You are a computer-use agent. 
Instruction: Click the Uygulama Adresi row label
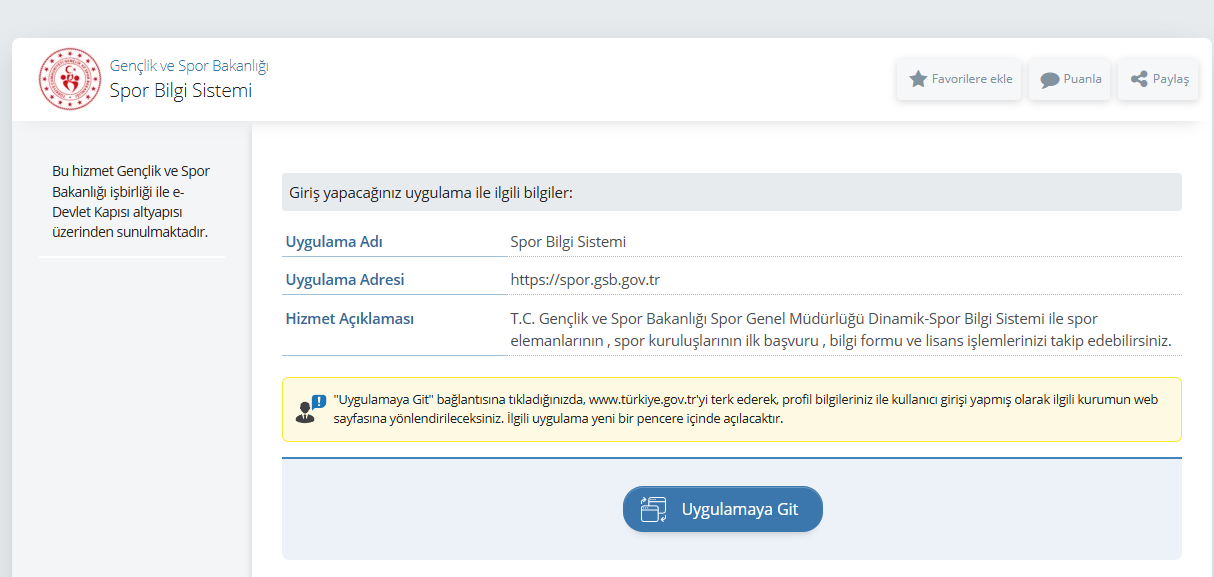(x=345, y=280)
